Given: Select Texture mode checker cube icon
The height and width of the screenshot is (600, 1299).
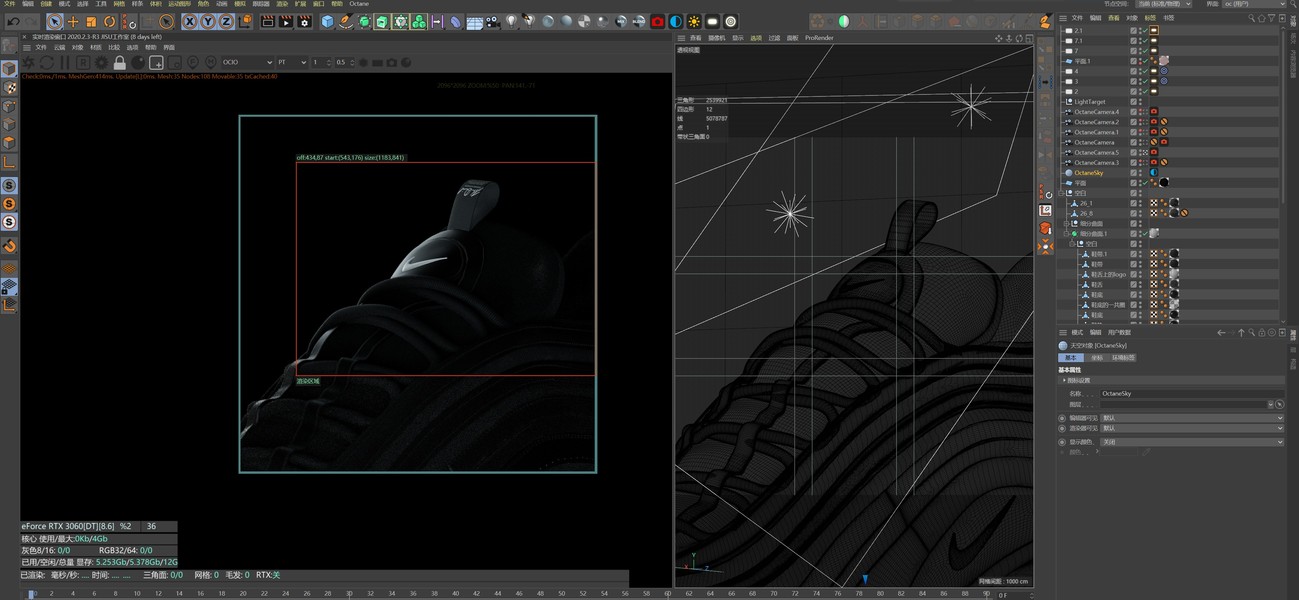Looking at the screenshot, I should (9, 87).
